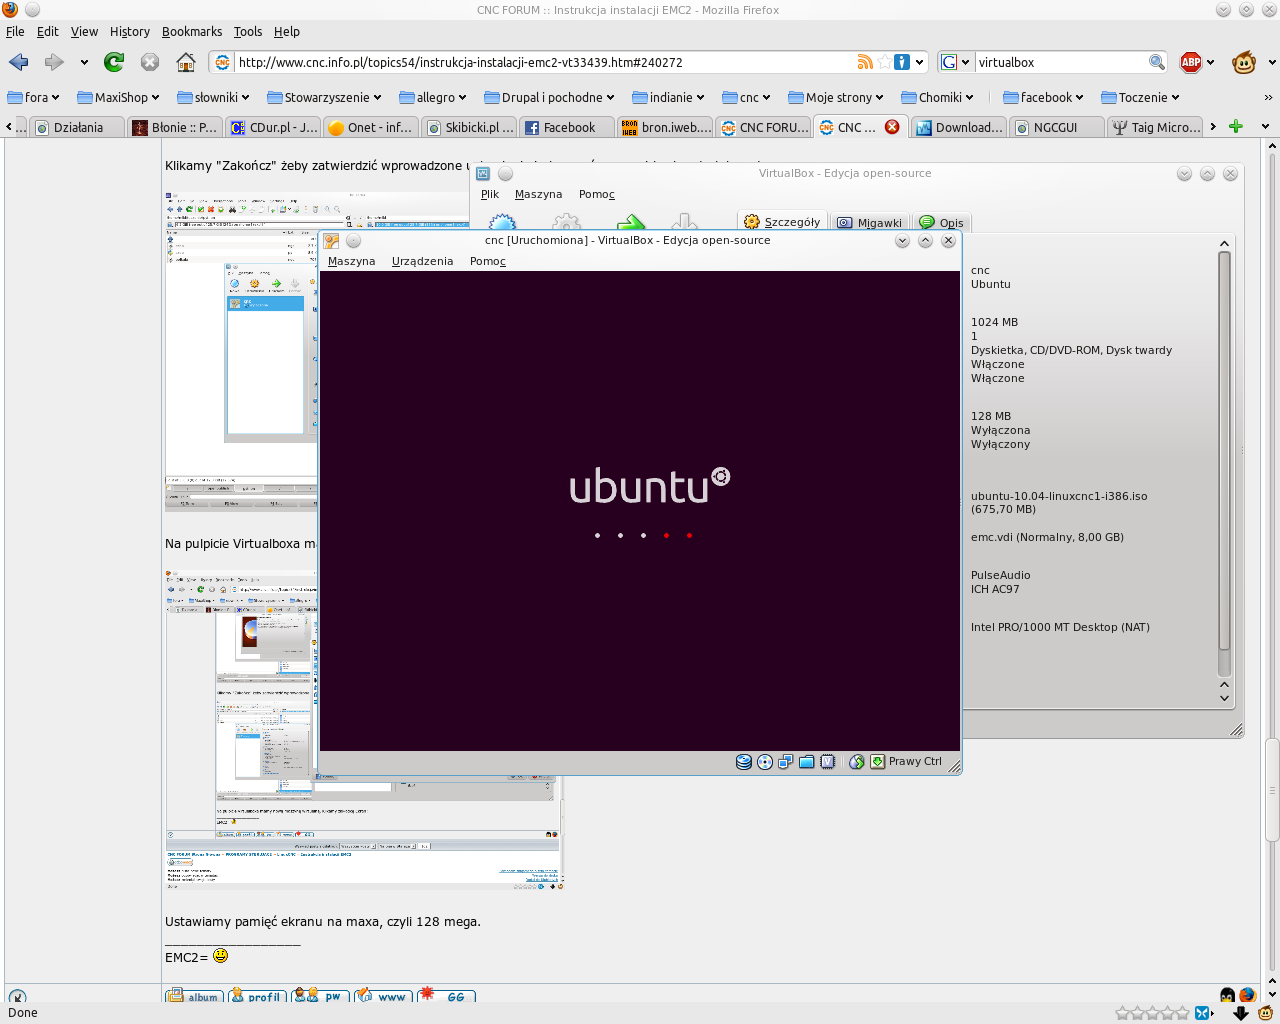Image resolution: width=1280 pixels, height=1024 pixels.
Task: Click the www button under the post
Action: (383, 996)
